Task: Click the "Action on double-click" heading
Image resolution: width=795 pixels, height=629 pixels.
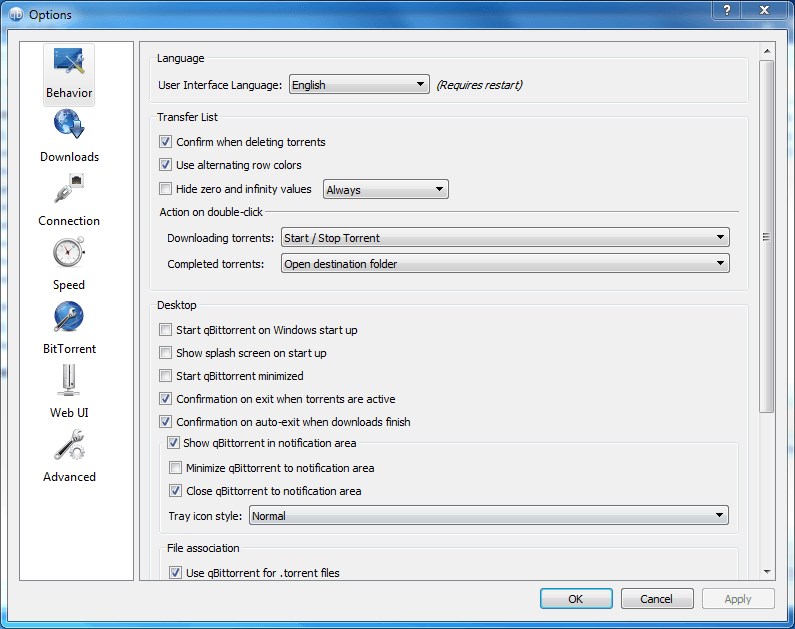Action: [x=211, y=212]
